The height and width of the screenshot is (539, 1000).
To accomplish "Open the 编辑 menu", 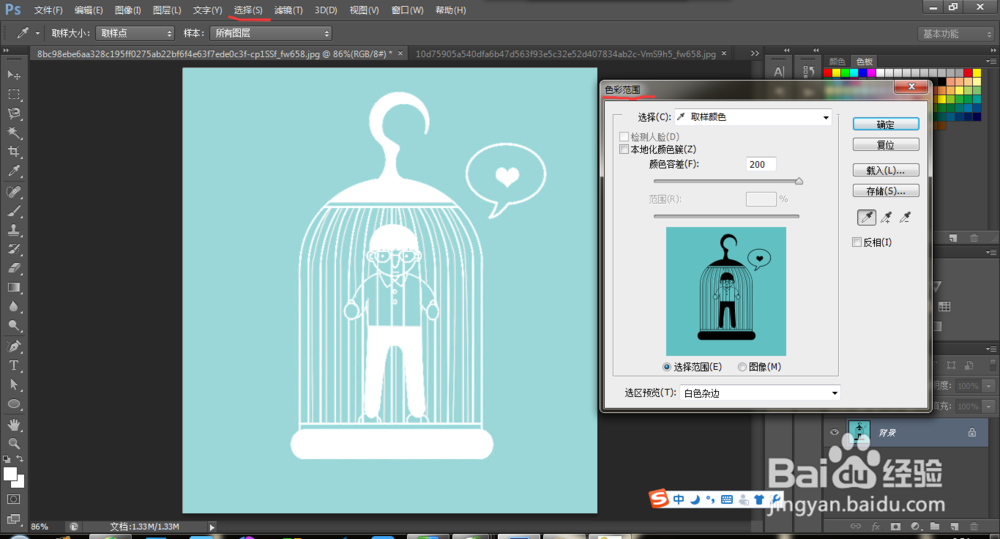I will click(x=89, y=10).
